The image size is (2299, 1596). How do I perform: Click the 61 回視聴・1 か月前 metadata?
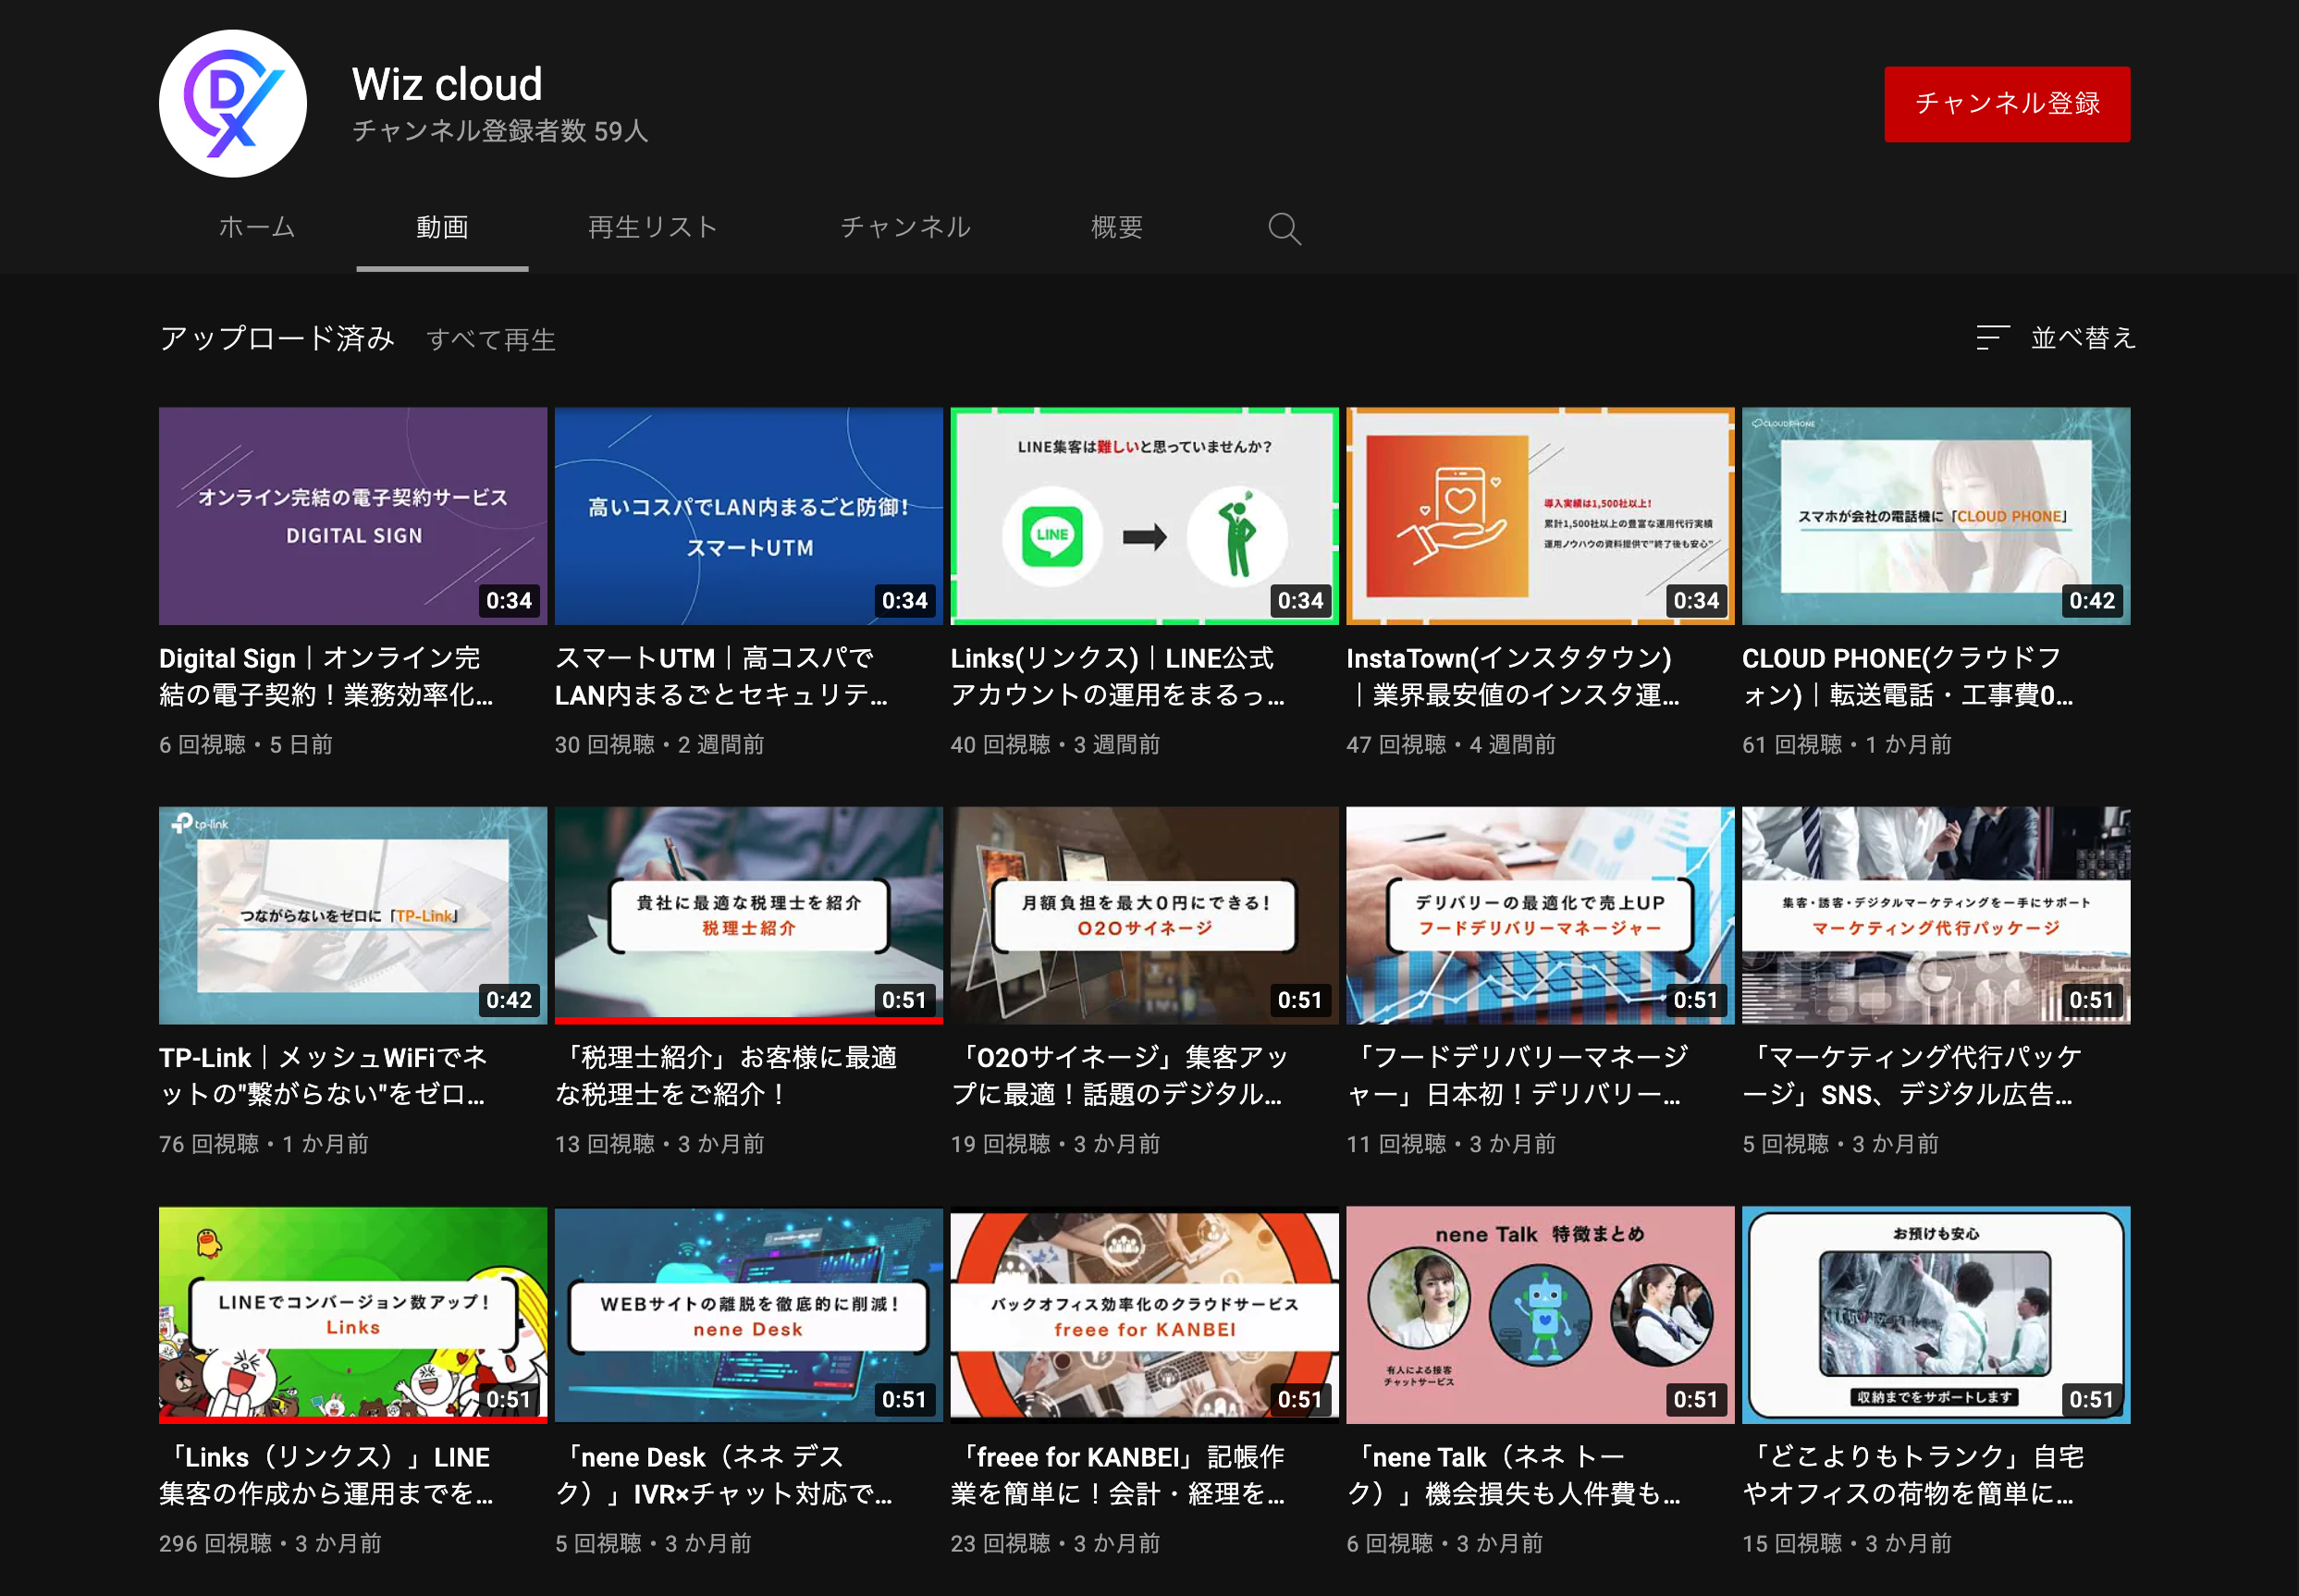[x=1846, y=744]
